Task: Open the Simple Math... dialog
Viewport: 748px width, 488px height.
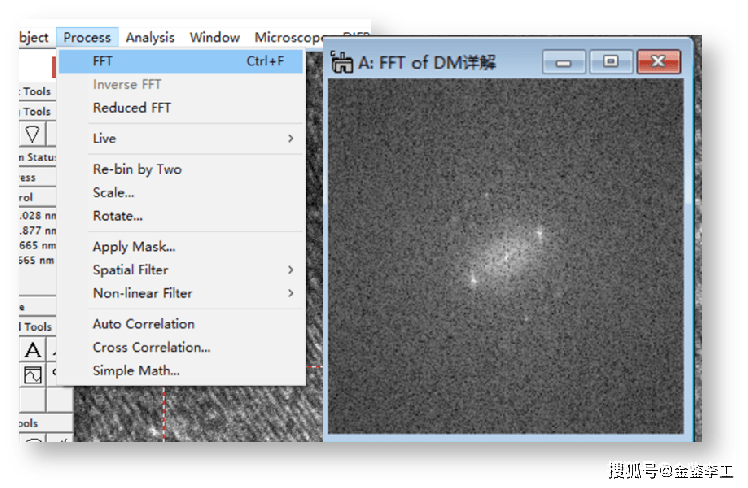Action: 136,370
